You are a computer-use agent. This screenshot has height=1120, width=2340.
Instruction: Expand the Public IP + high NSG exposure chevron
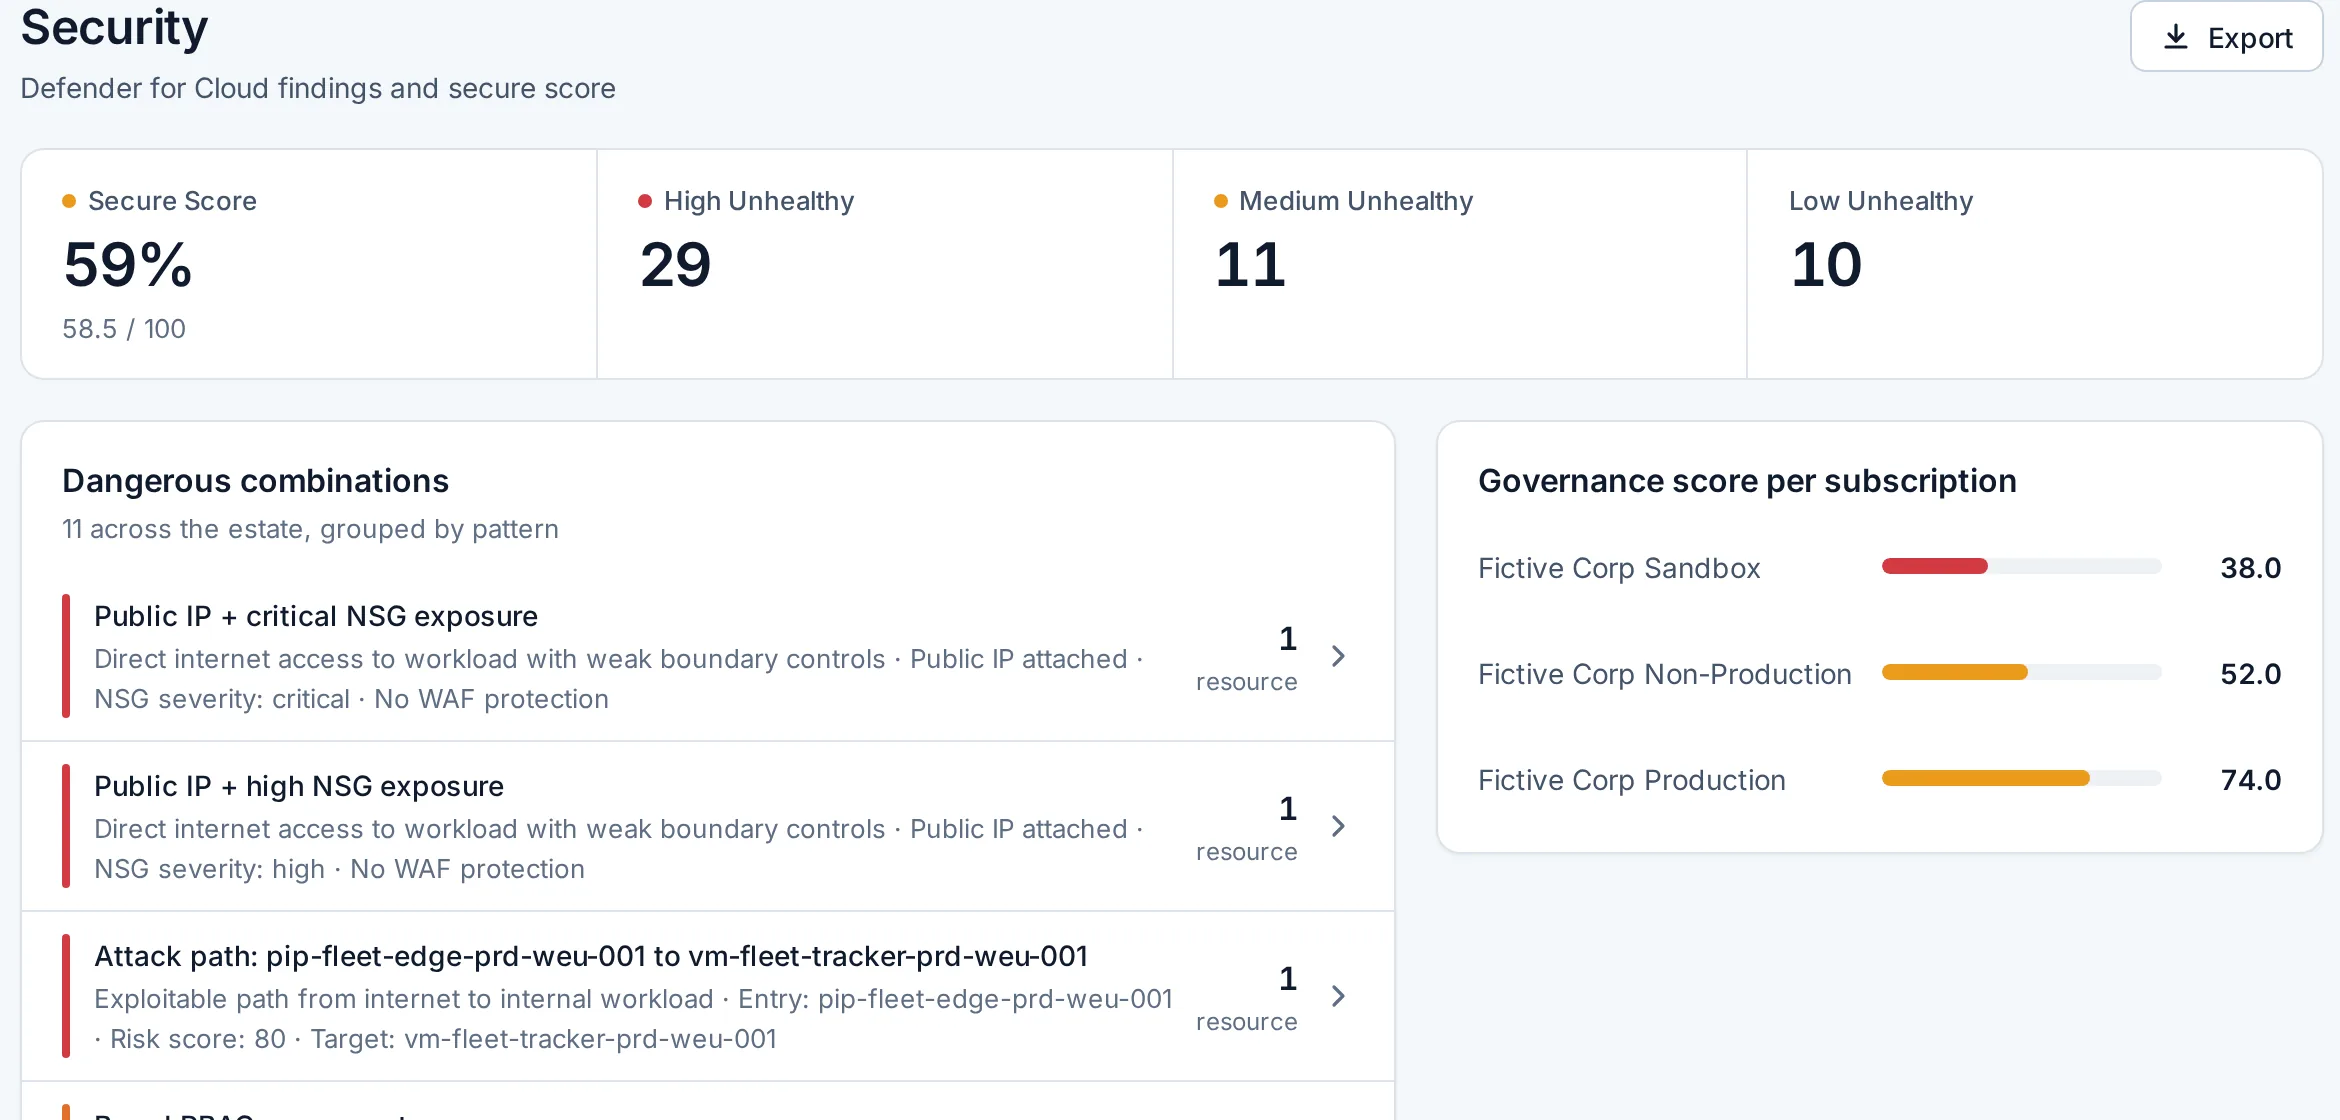click(x=1338, y=826)
